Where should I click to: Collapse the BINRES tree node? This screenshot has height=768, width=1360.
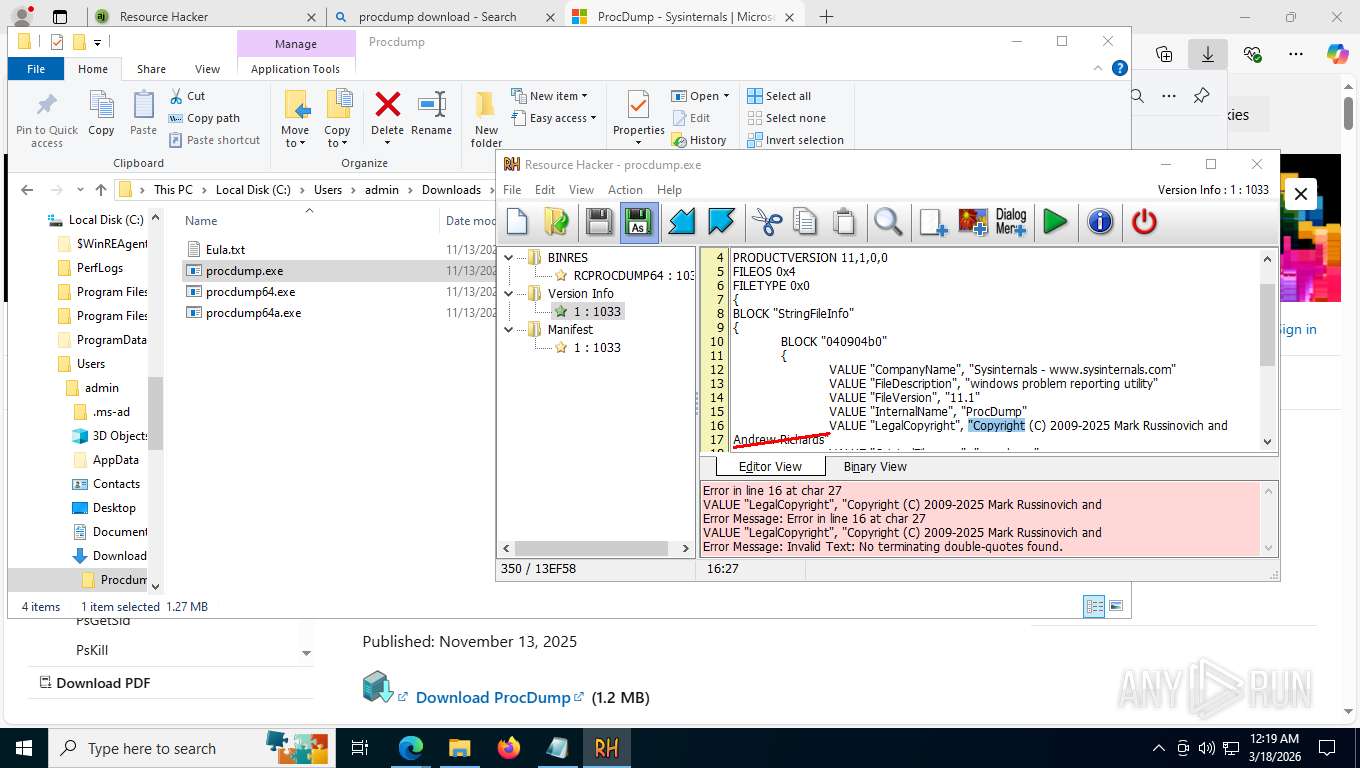[509, 257]
